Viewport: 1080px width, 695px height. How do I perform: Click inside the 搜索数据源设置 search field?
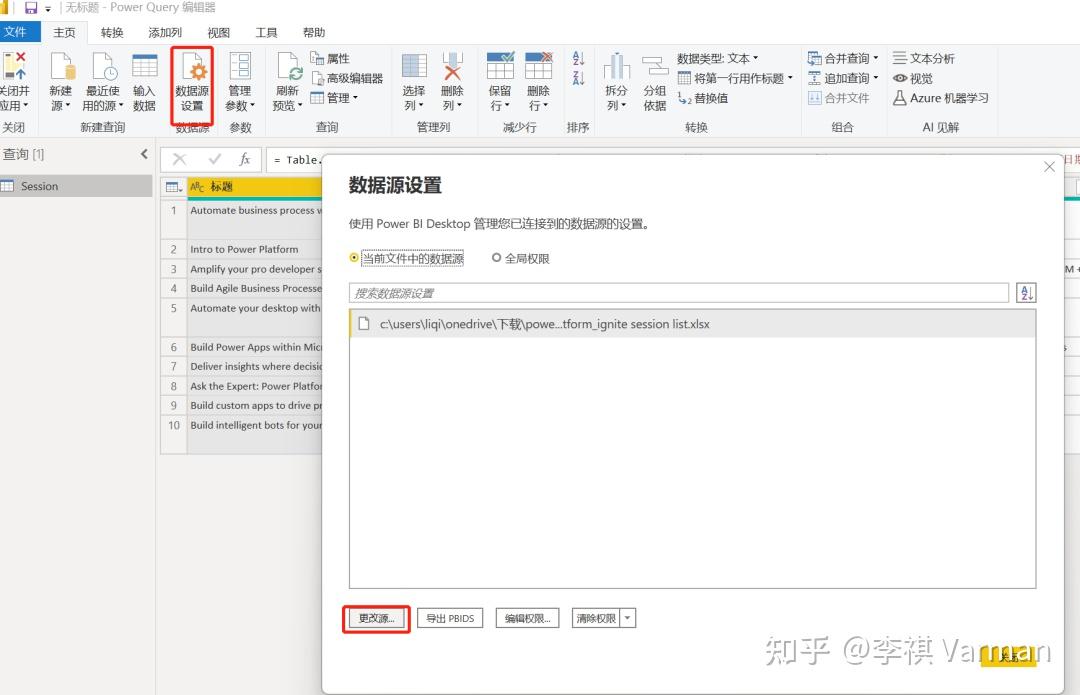[x=600, y=291]
